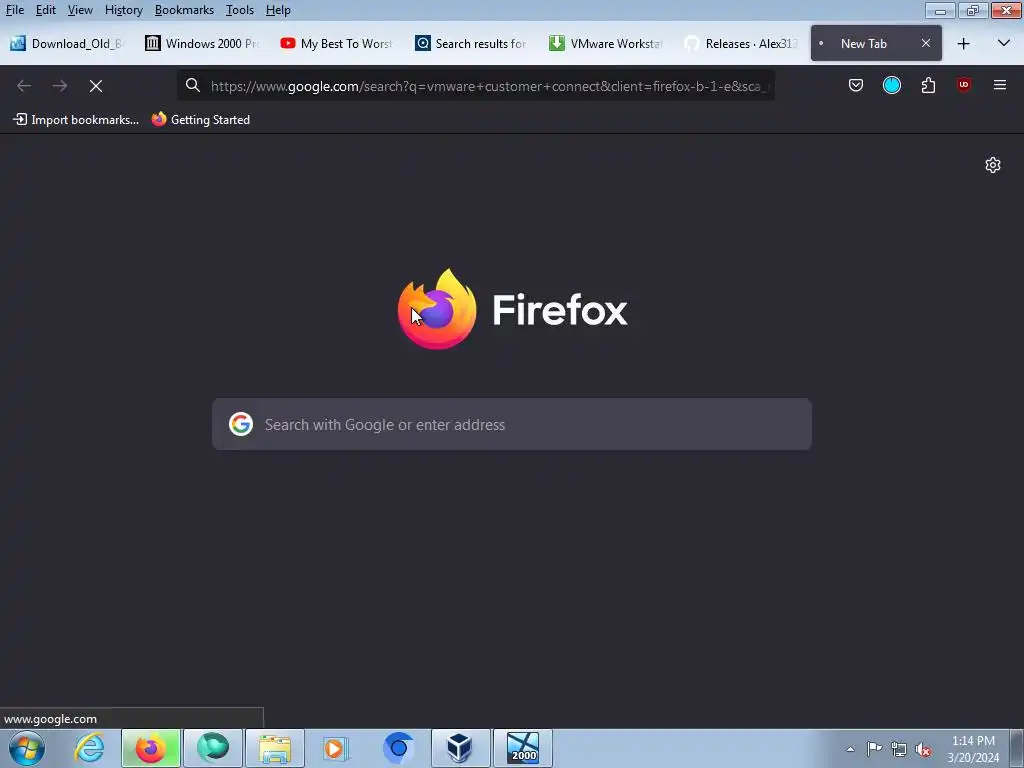The image size is (1024, 768).
Task: Open green globe browser on taskbar
Action: 213,748
